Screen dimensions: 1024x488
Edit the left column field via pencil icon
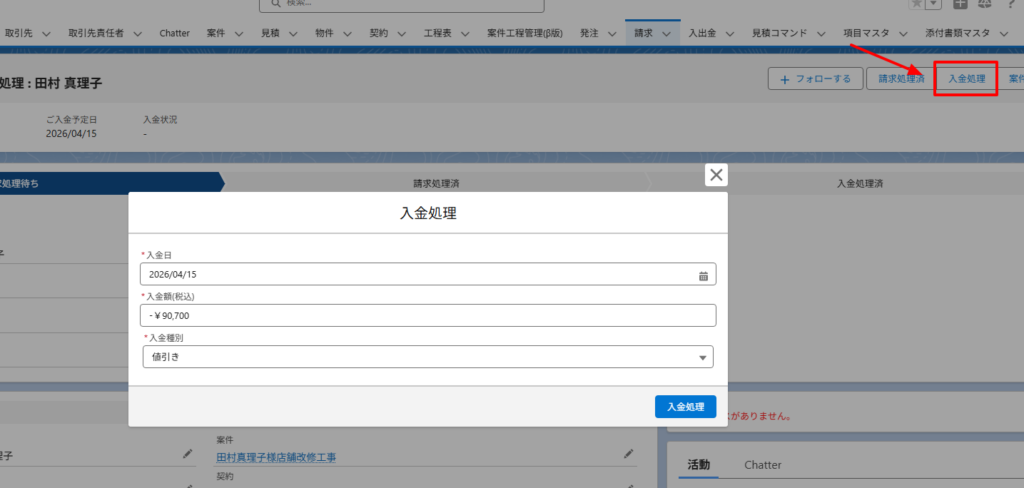click(x=188, y=454)
